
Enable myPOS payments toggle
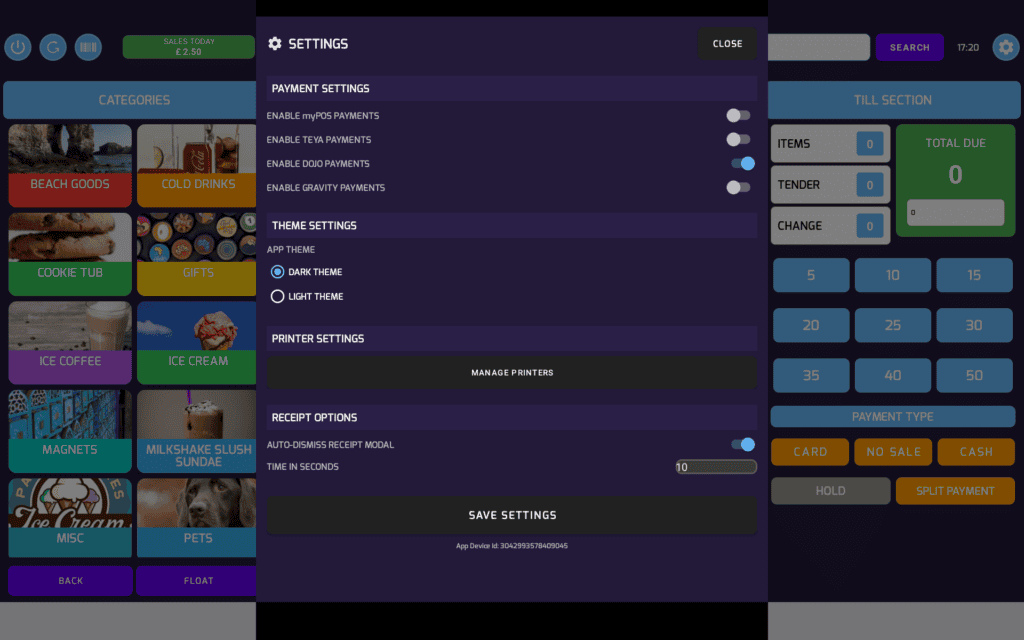(x=739, y=116)
